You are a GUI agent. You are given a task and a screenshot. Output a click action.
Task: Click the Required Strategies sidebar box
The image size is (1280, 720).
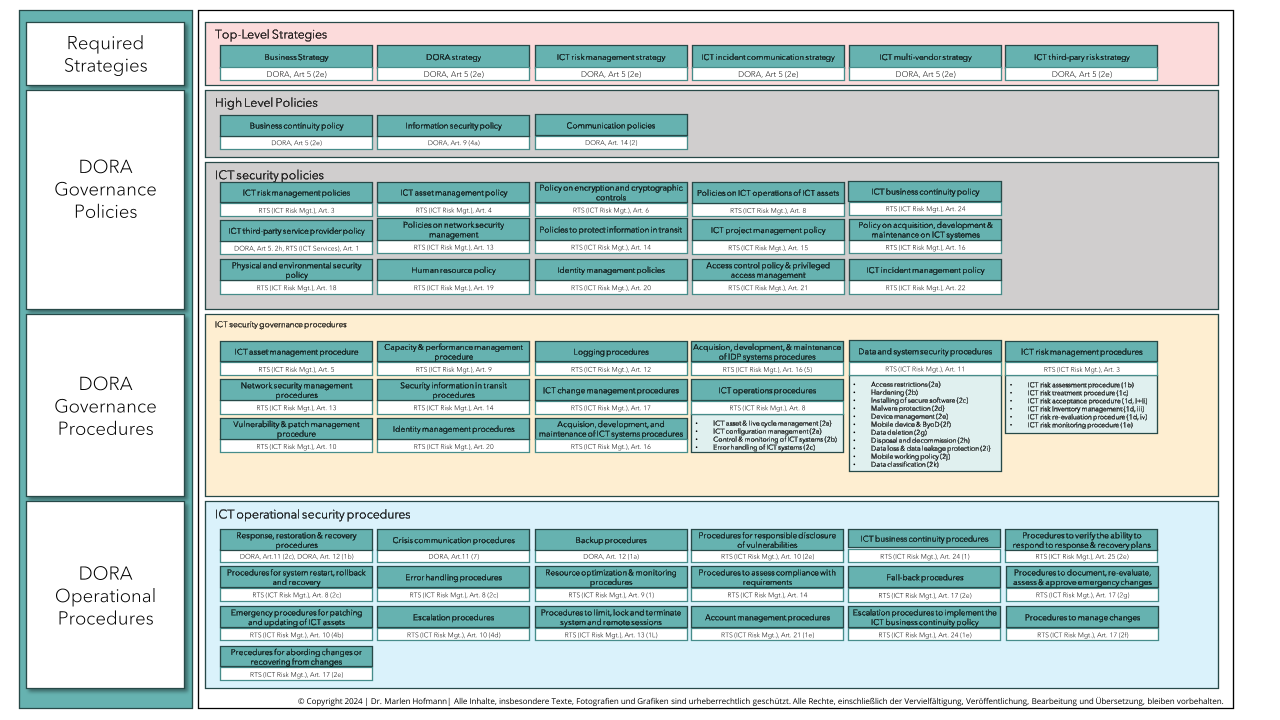click(105, 54)
